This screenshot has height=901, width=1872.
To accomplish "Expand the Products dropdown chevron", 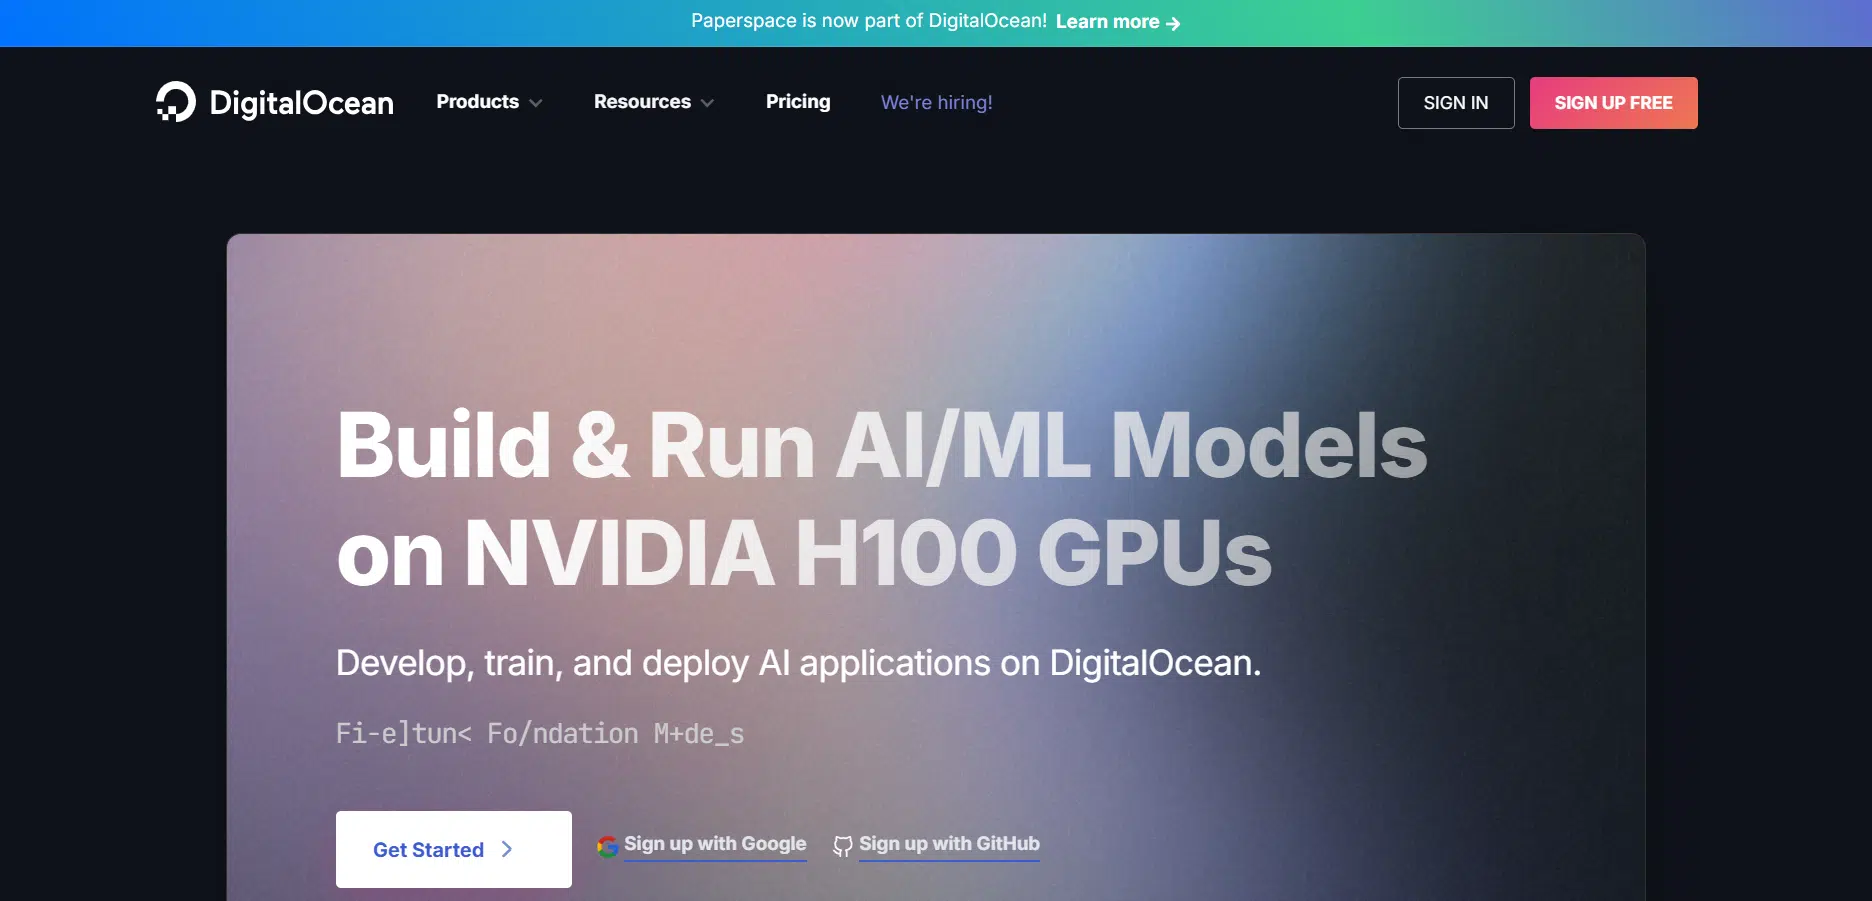I will [x=536, y=103].
